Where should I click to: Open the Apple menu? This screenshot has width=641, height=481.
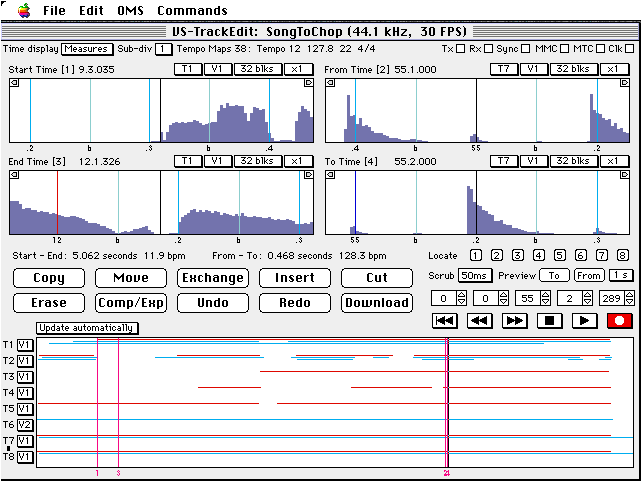pyautogui.click(x=24, y=10)
